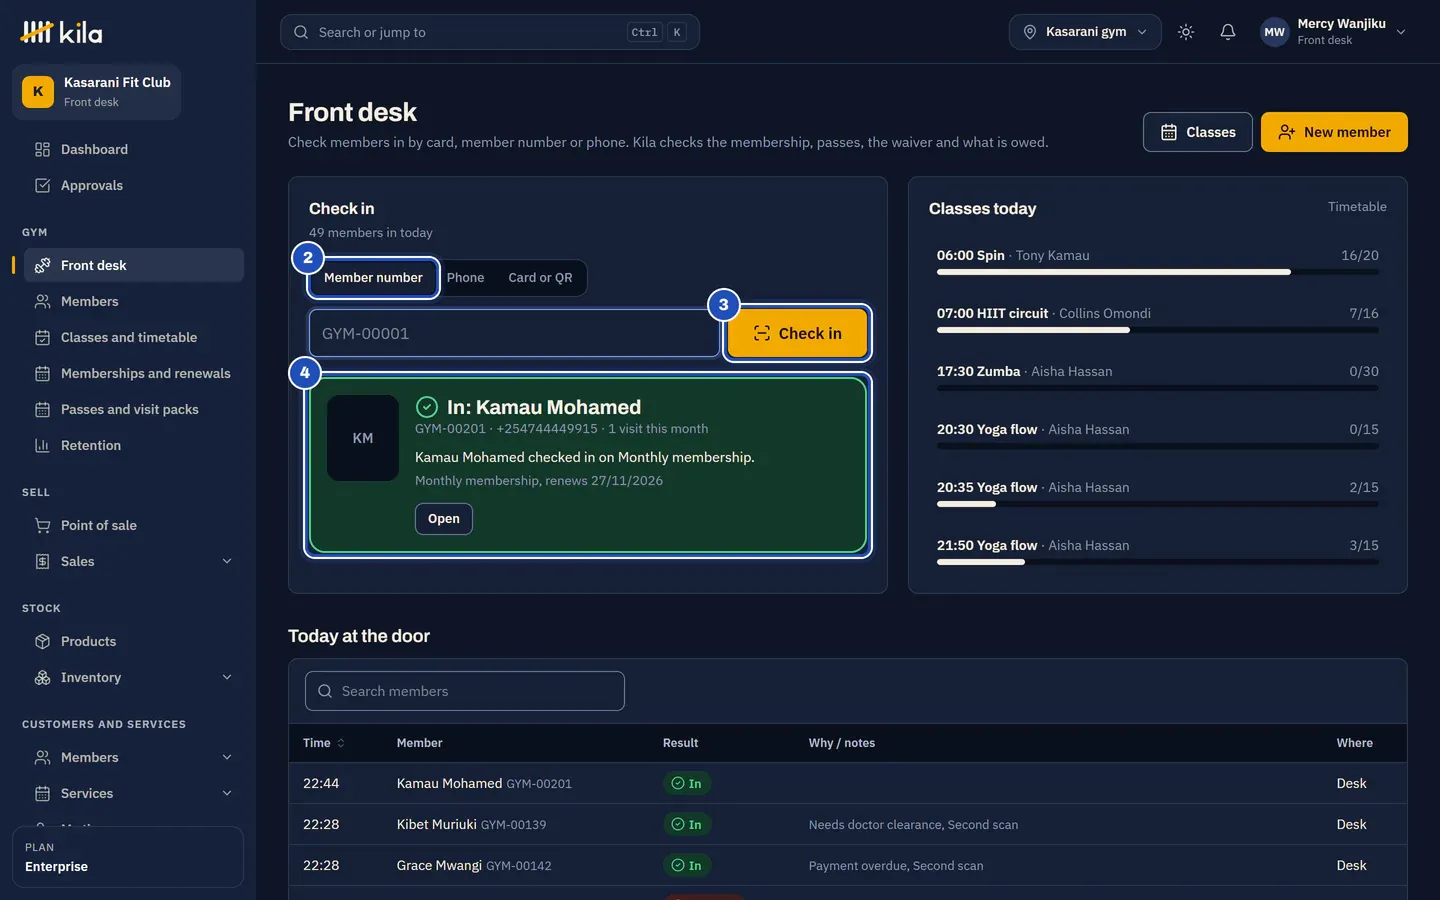Open Point of sale
Image resolution: width=1440 pixels, height=900 pixels.
coord(134,525)
